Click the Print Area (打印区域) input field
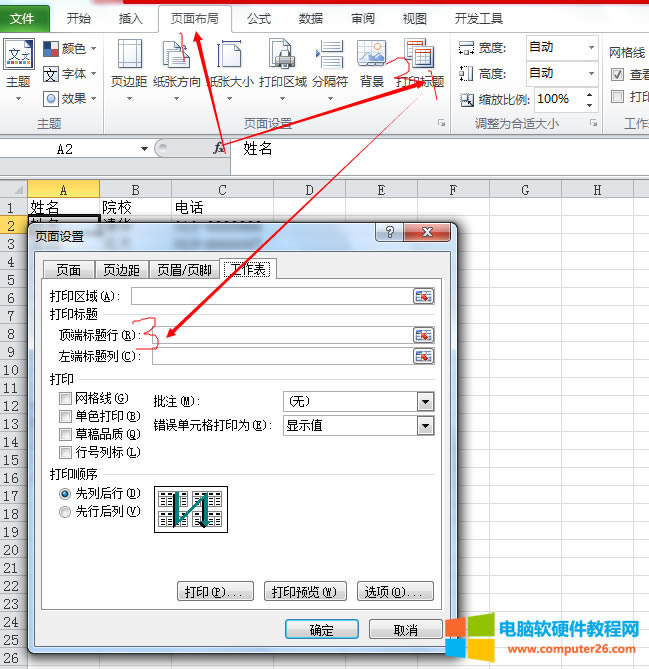Screen dimensions: 649x669 click(x=272, y=296)
